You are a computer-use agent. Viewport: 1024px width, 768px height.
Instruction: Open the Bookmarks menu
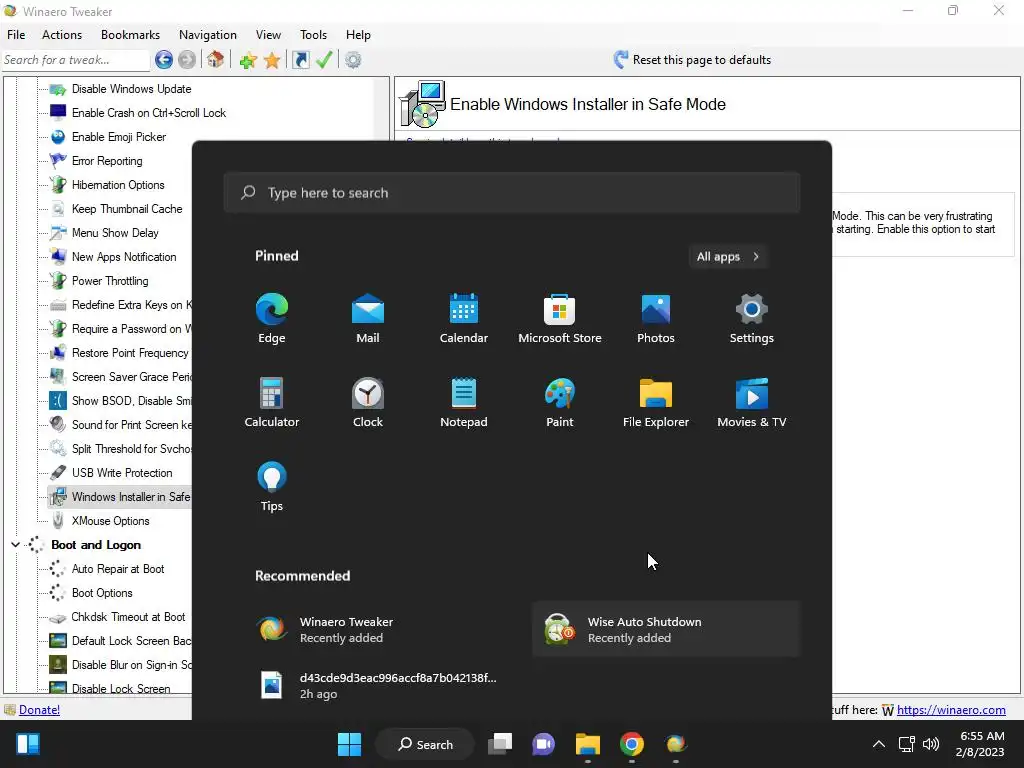[x=130, y=35]
